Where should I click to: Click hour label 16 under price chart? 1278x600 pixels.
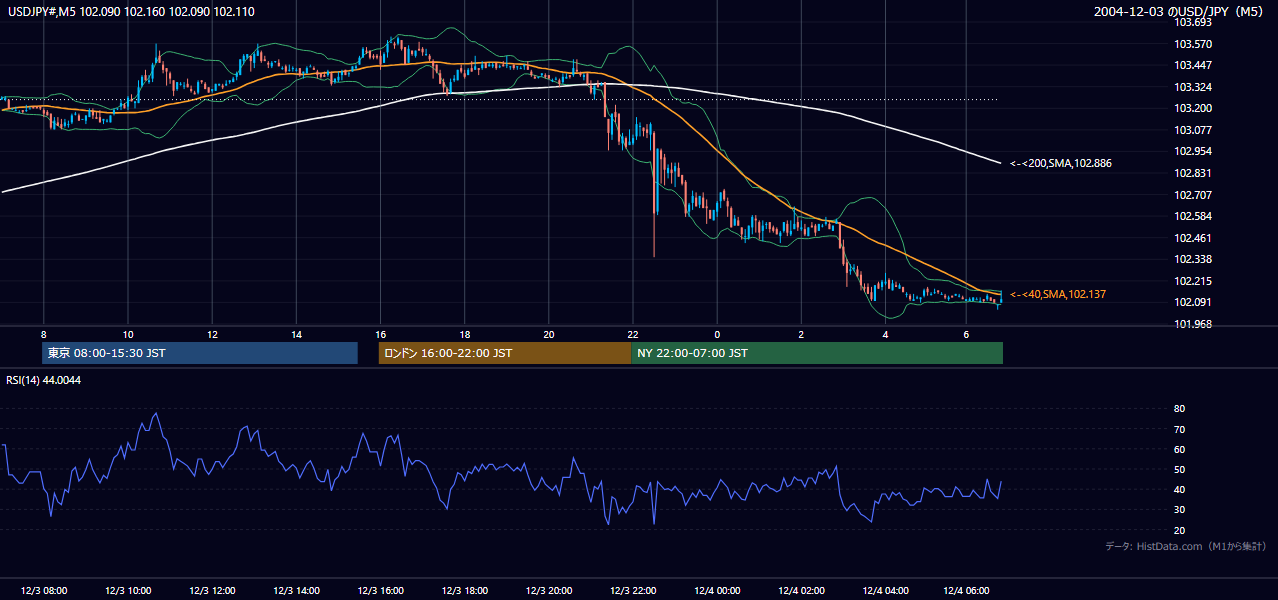point(380,333)
